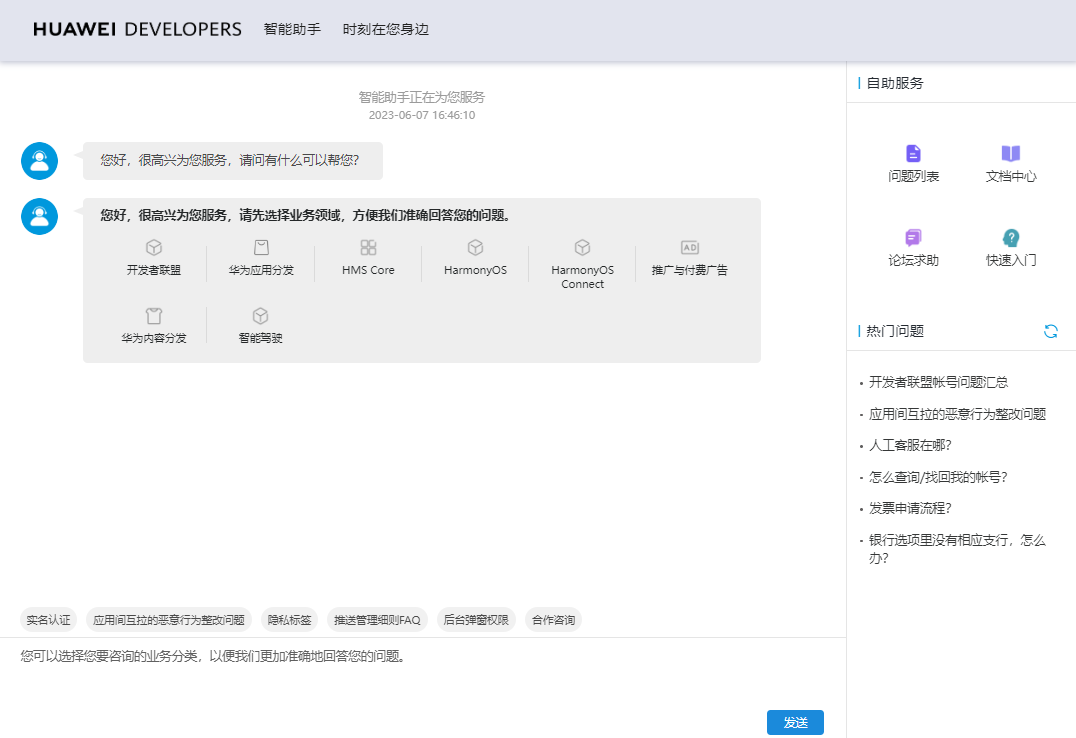This screenshot has width=1076, height=738.
Task: Click the timestamp 2023-06-07 16:46:10
Action: tap(422, 115)
